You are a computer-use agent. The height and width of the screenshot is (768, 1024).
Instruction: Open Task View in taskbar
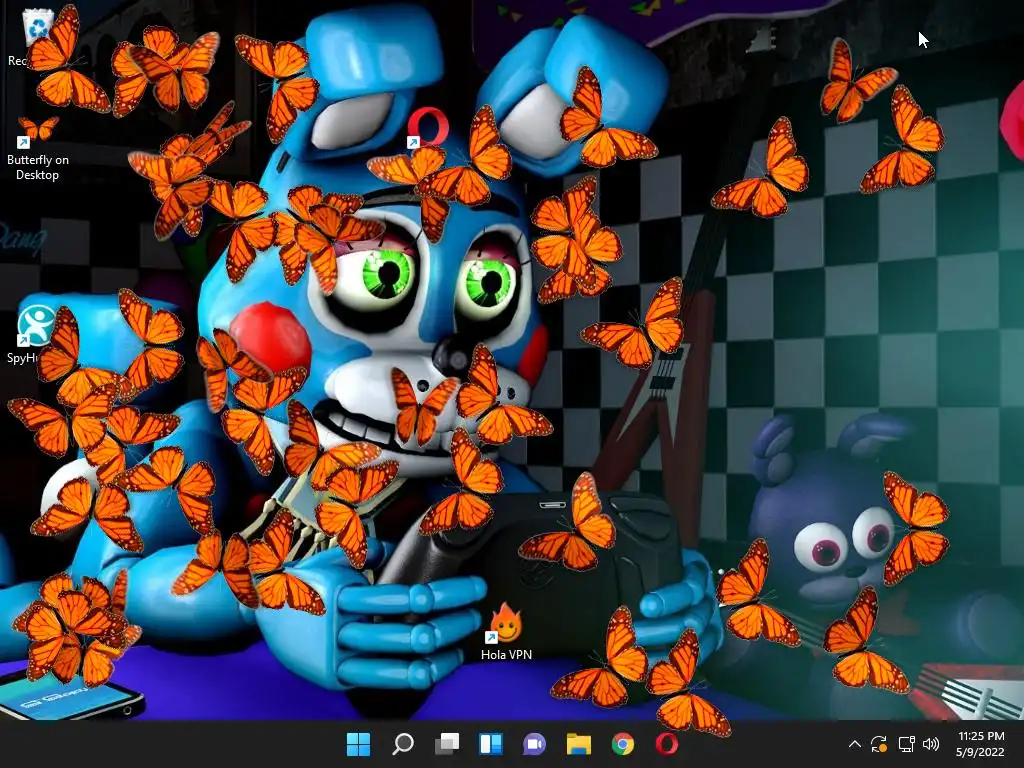pyautogui.click(x=447, y=744)
